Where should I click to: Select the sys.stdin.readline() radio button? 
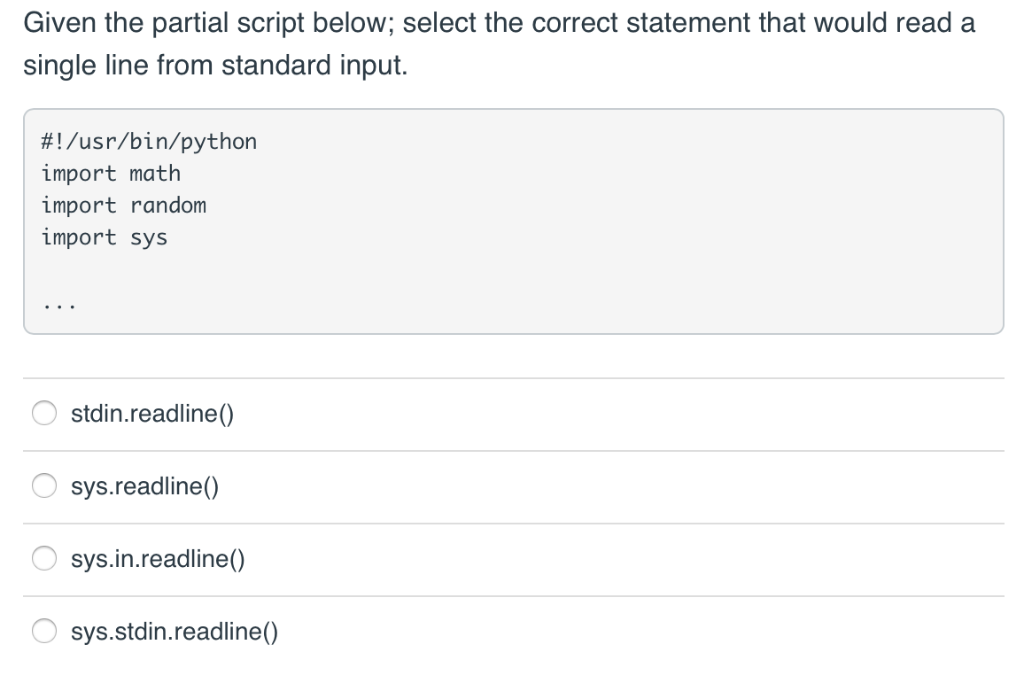click(44, 630)
